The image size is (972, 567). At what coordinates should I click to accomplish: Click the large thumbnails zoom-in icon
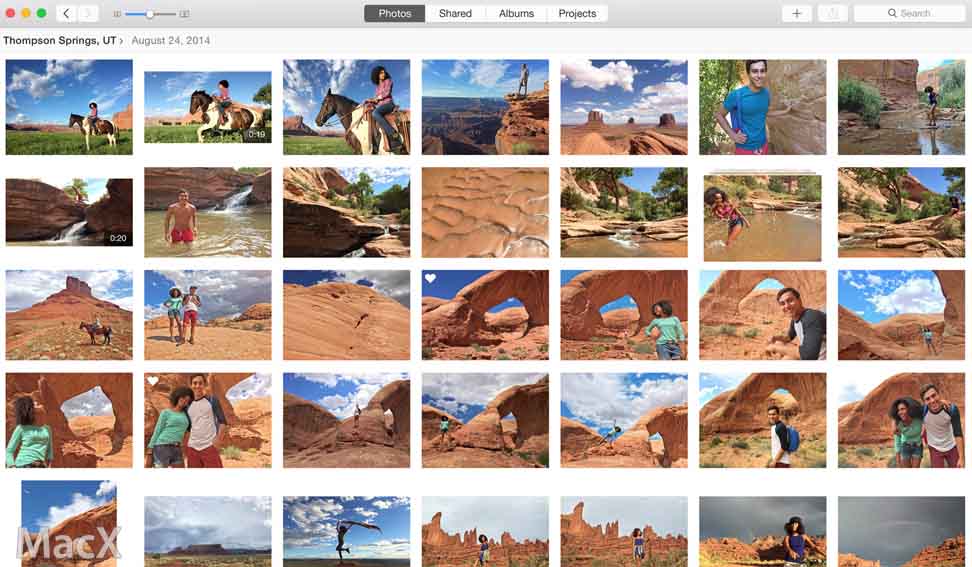click(x=184, y=14)
